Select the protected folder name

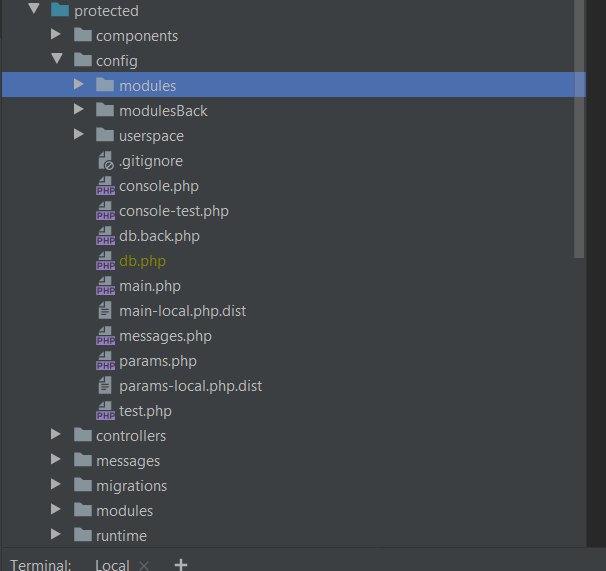(x=106, y=11)
